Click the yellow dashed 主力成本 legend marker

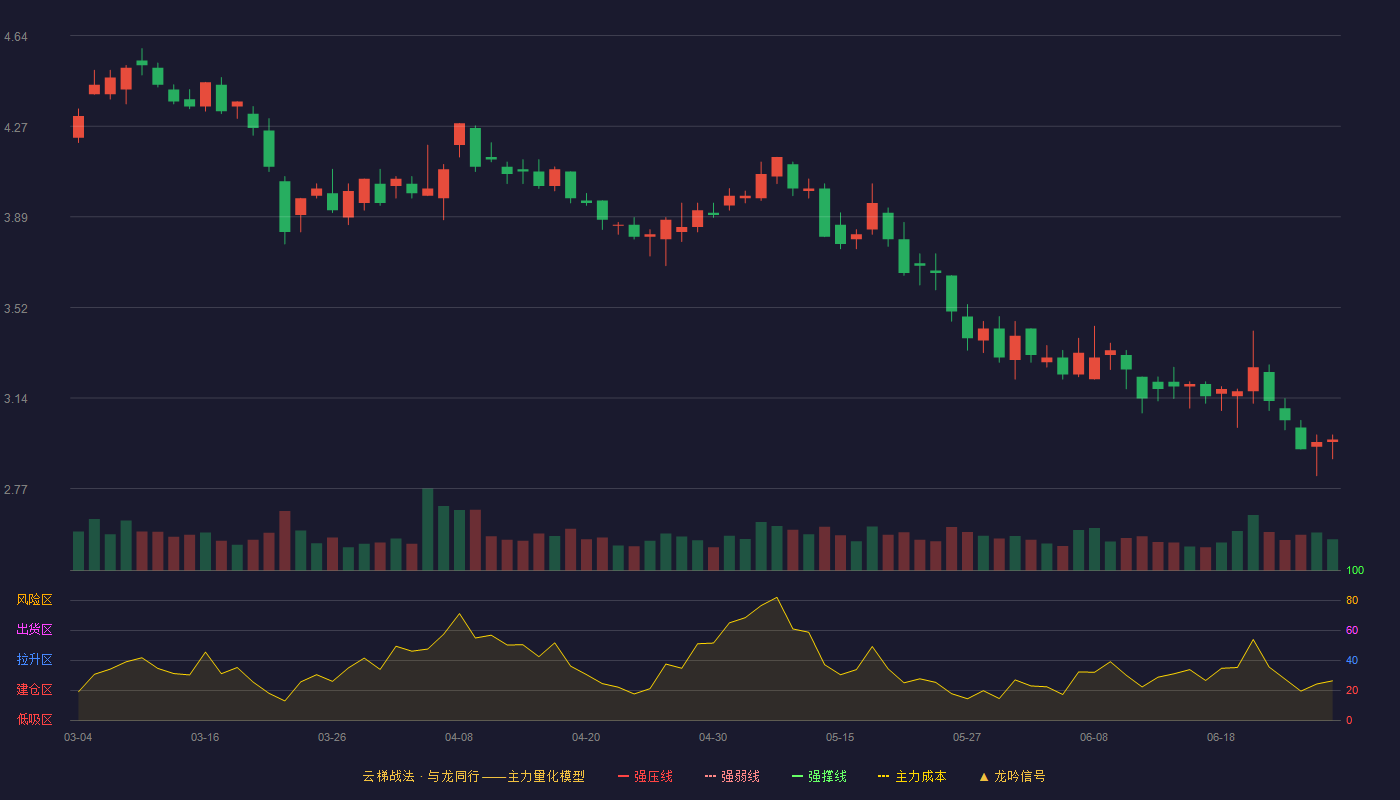883,776
